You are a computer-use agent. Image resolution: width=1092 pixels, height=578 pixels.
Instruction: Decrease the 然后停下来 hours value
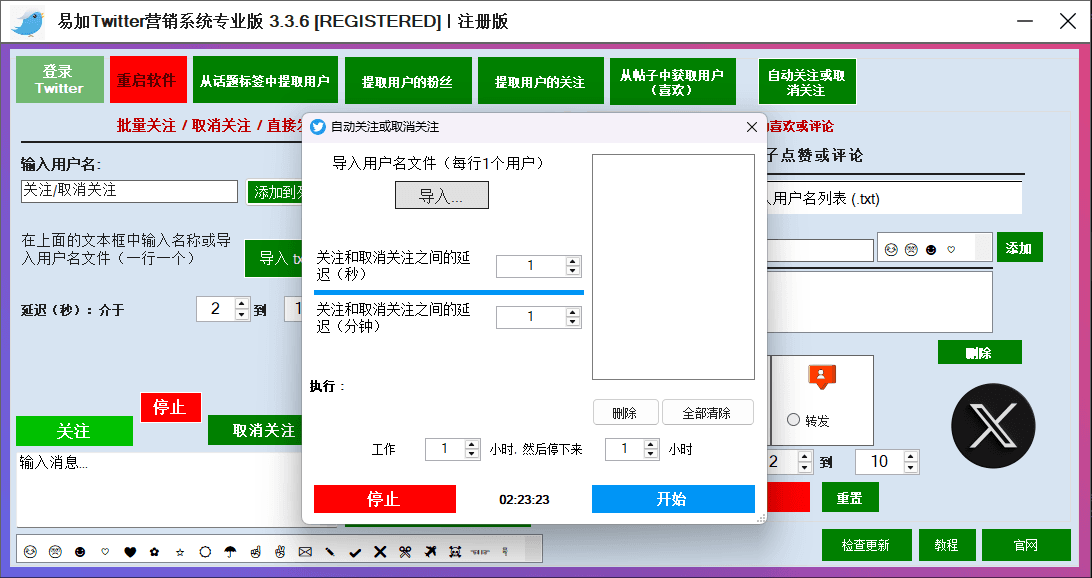(x=652, y=454)
